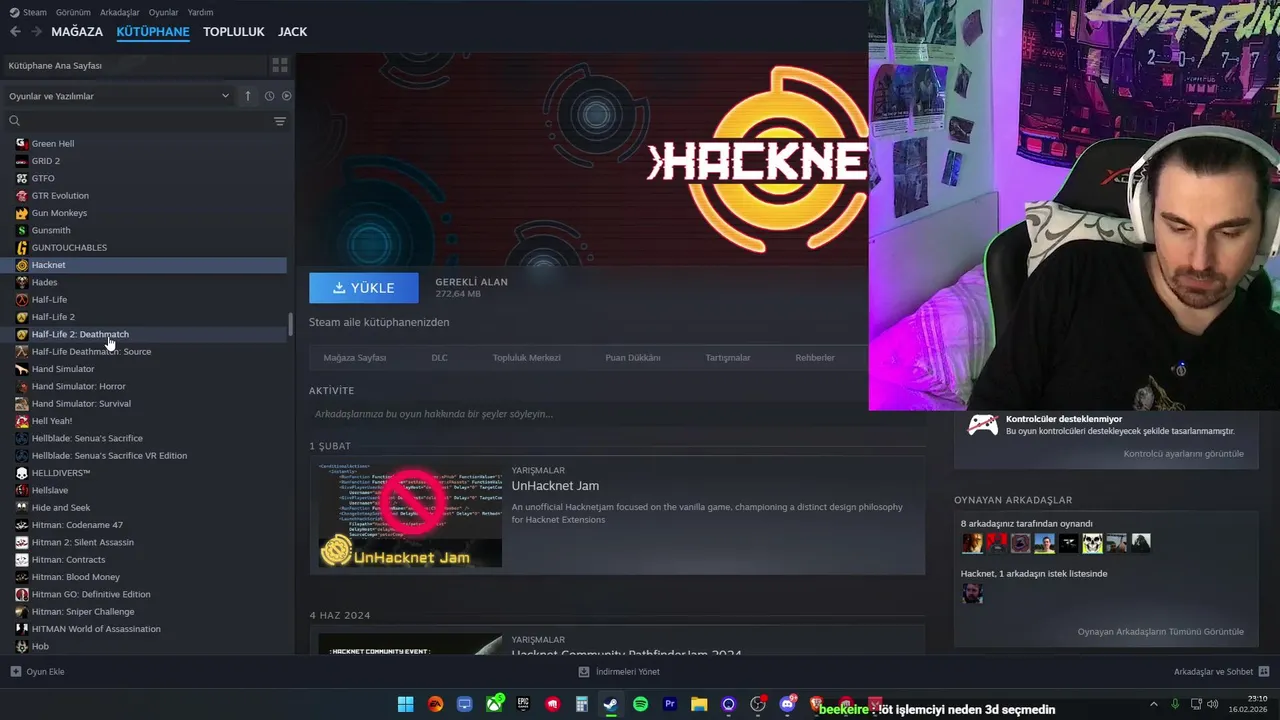Open the Xbox app taskbar icon
The image size is (1280, 720).
pos(494,704)
